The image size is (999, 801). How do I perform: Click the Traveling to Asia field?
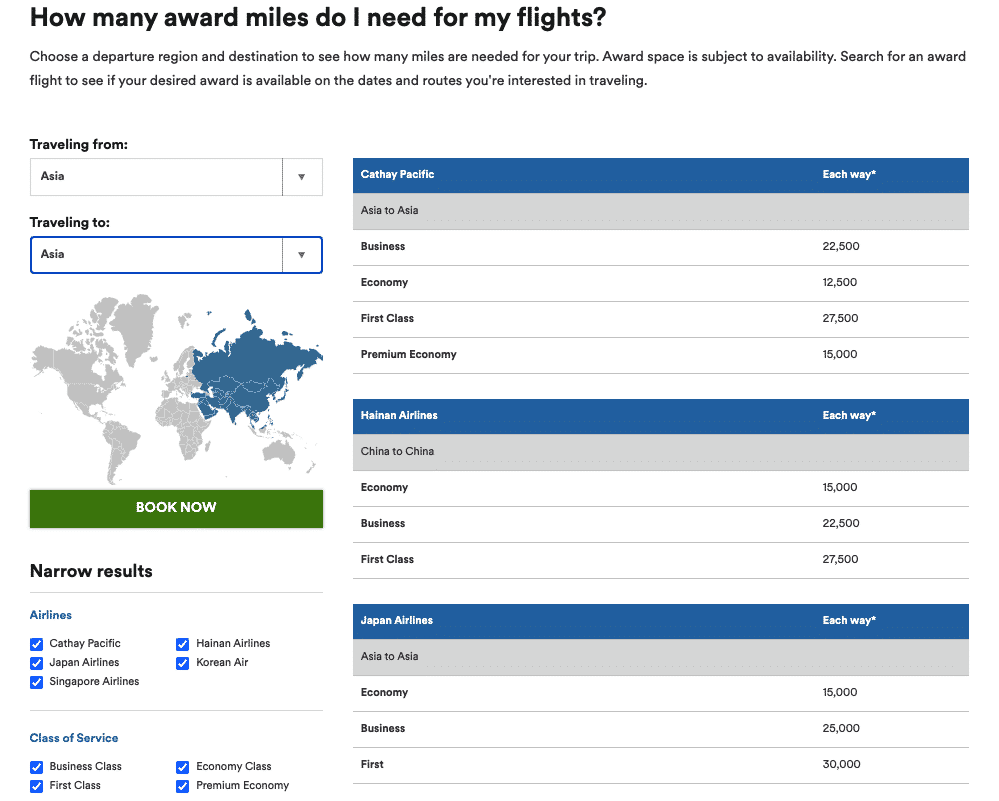click(176, 255)
